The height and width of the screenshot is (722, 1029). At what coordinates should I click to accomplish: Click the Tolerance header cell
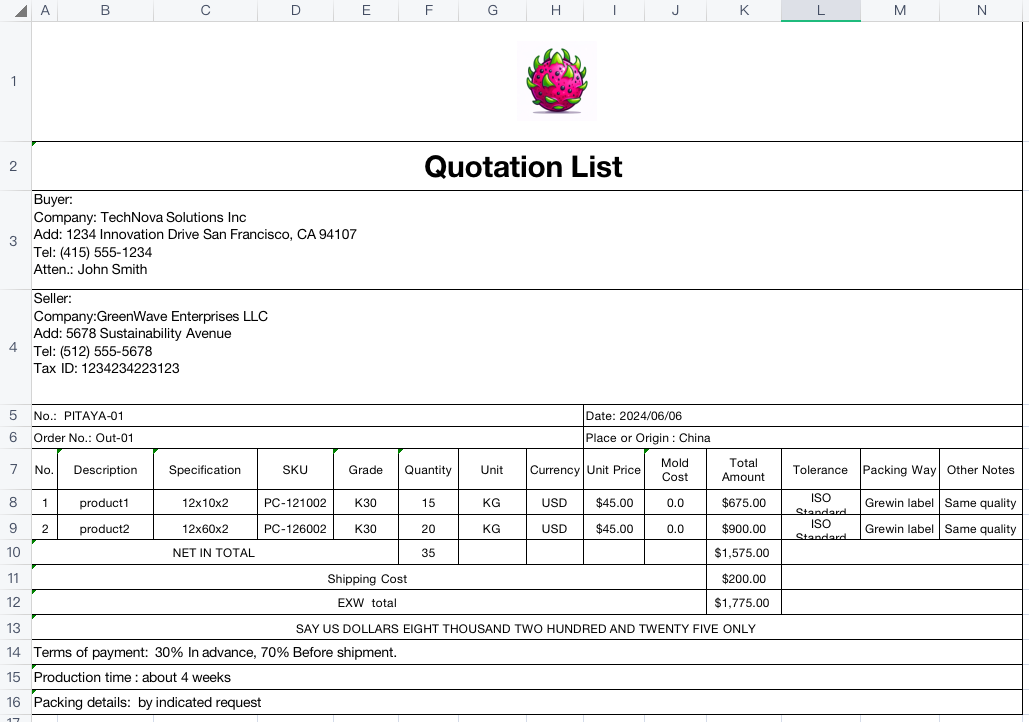[820, 469]
